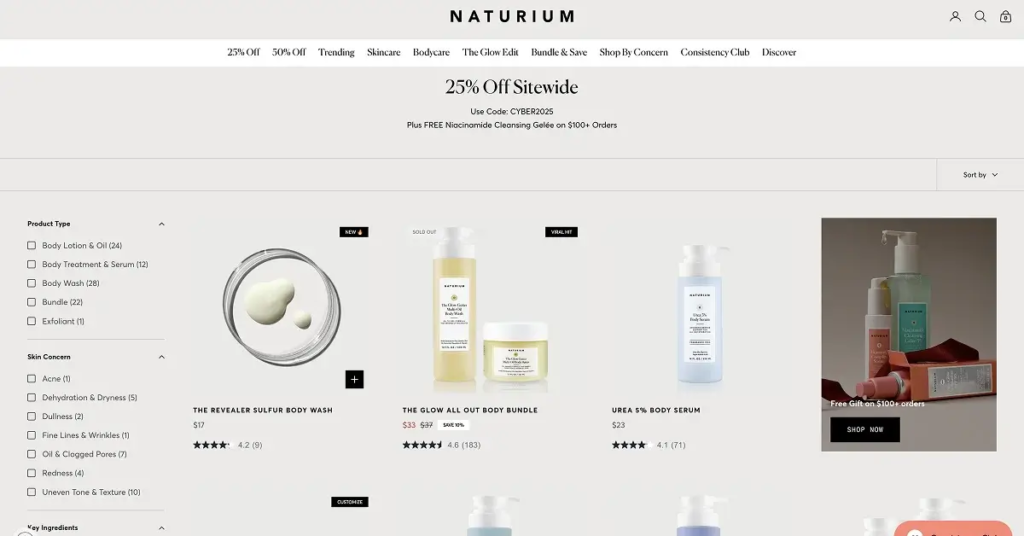Click the NATURIUM logo

pos(512,16)
